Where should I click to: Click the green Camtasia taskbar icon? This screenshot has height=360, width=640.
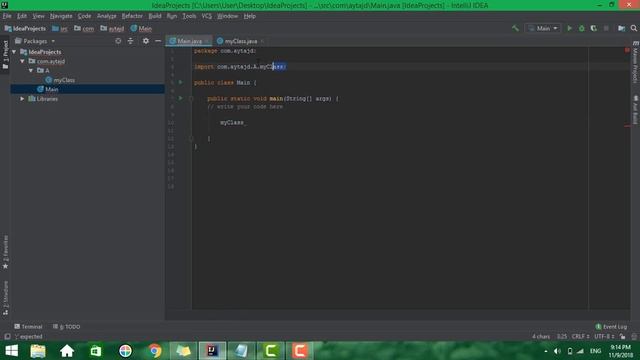(x=270, y=351)
